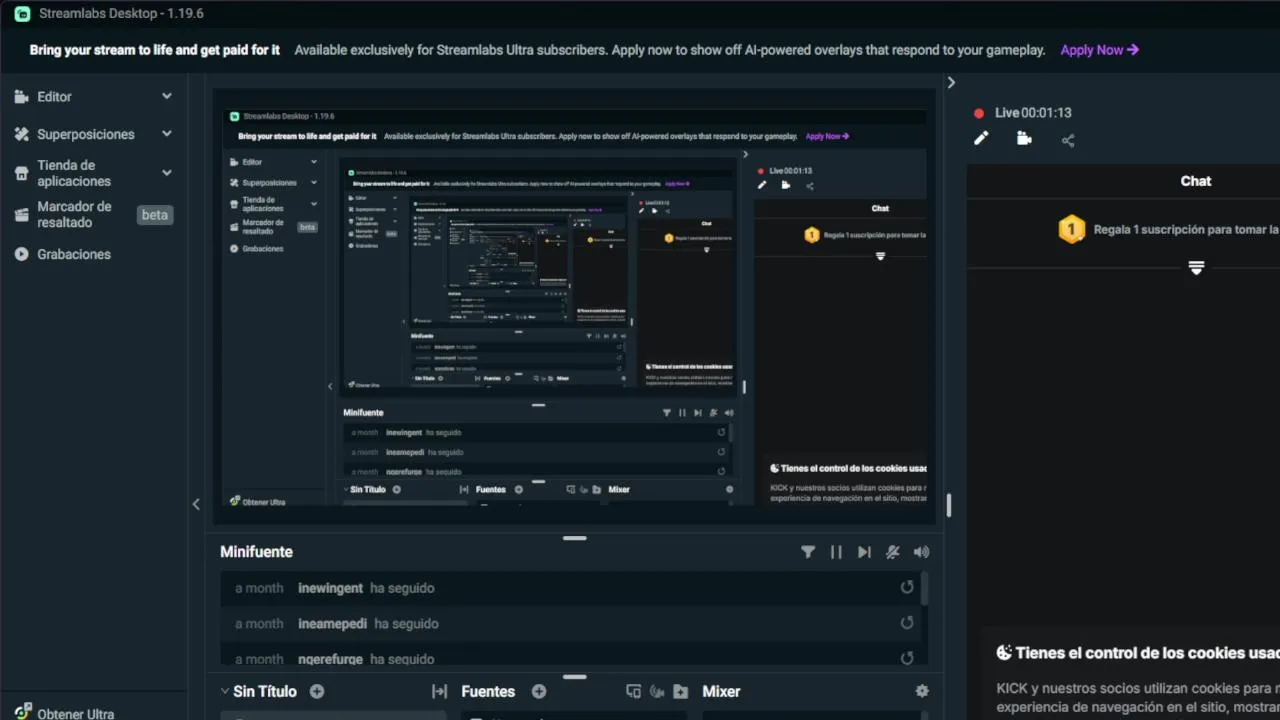Pause the Minifuente alert queue
The image size is (1280, 720).
(836, 552)
